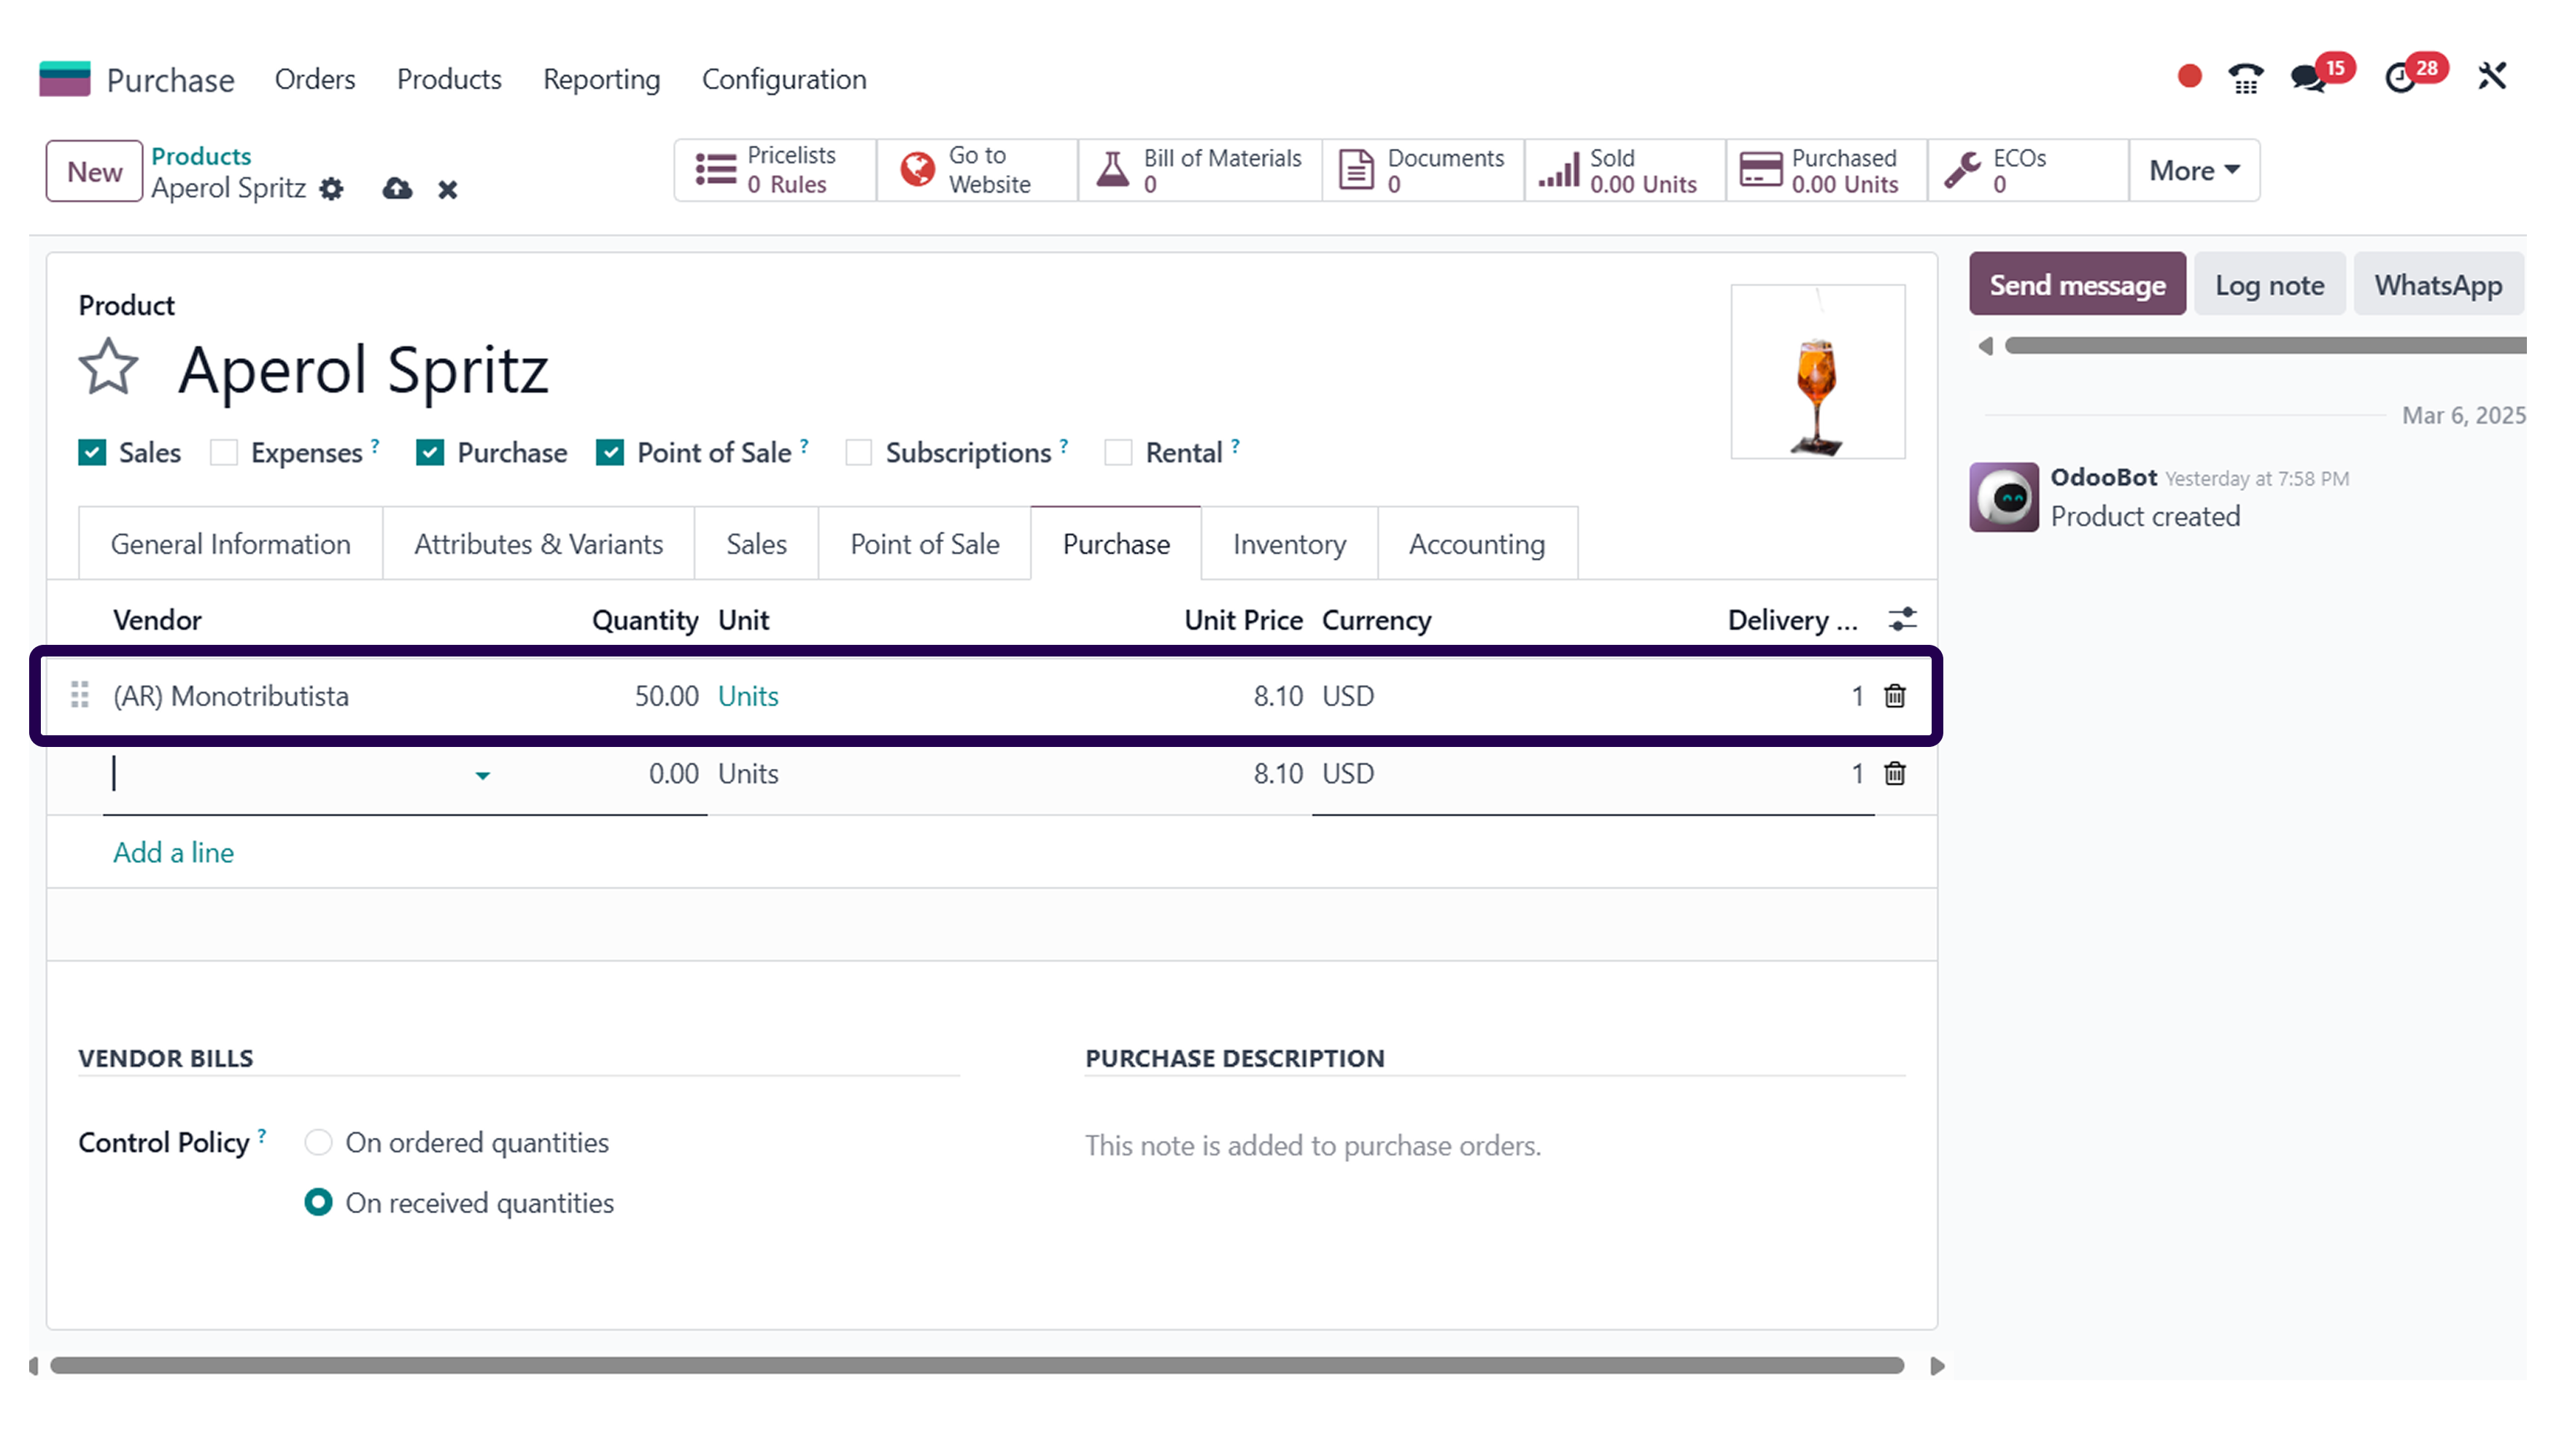
Task: Click the horizontal scrollbar under the form
Action: point(977,1366)
